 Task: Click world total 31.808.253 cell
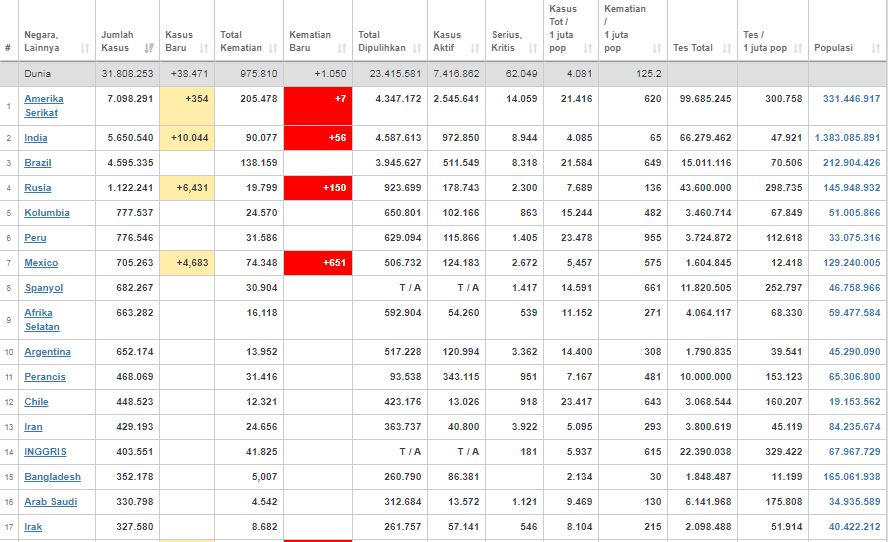click(x=127, y=74)
